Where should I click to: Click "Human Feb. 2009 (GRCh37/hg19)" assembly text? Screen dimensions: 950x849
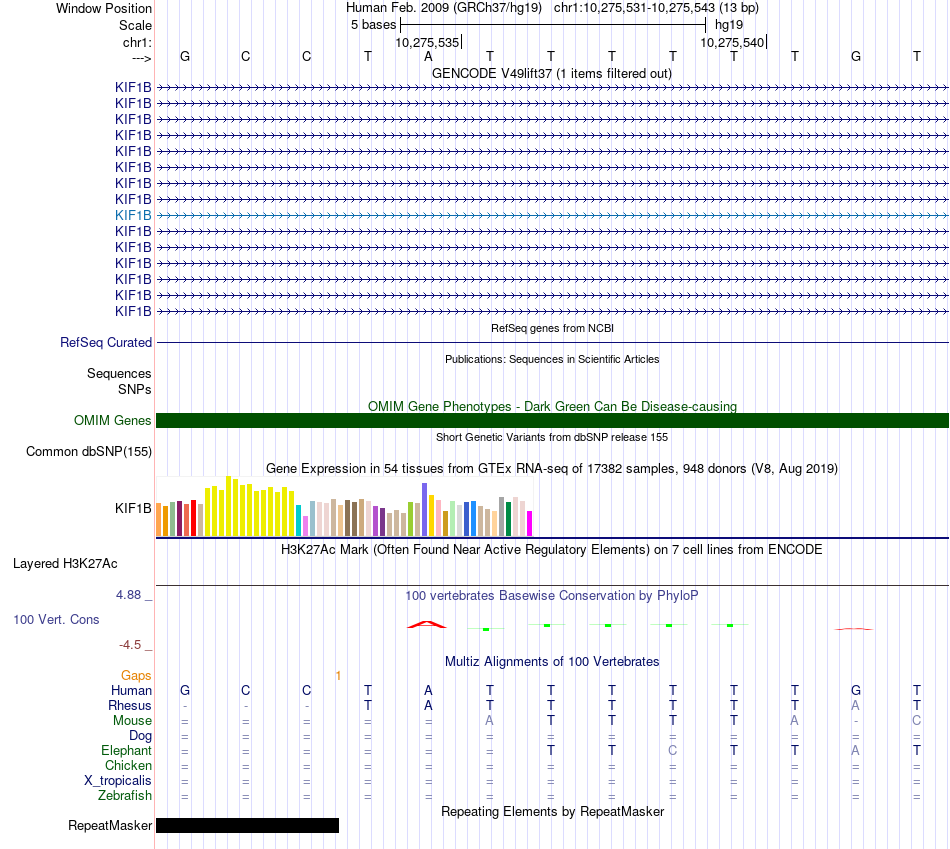[445, 8]
